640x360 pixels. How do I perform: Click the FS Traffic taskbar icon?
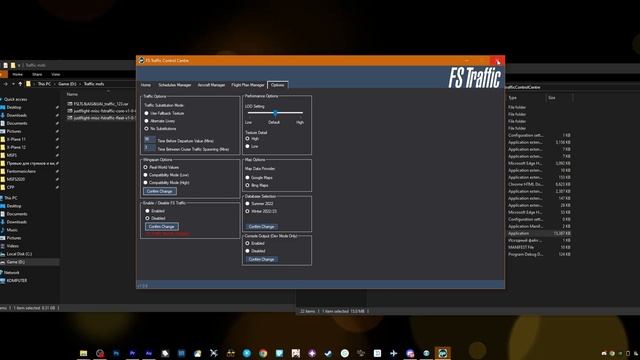tap(442, 353)
